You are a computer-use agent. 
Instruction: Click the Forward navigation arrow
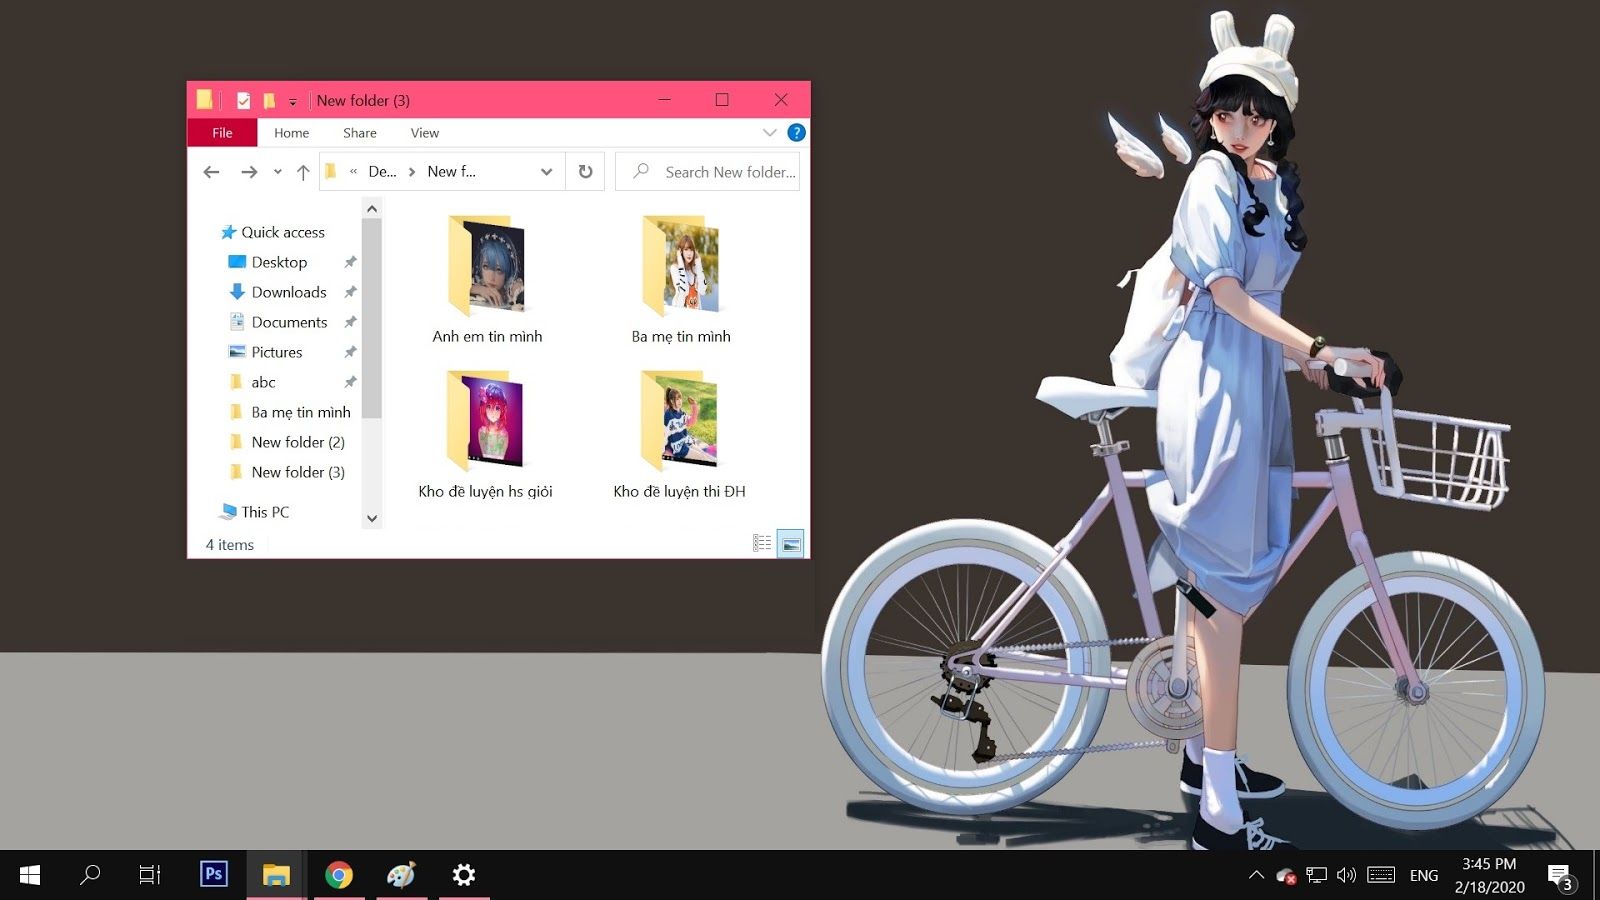[249, 172]
